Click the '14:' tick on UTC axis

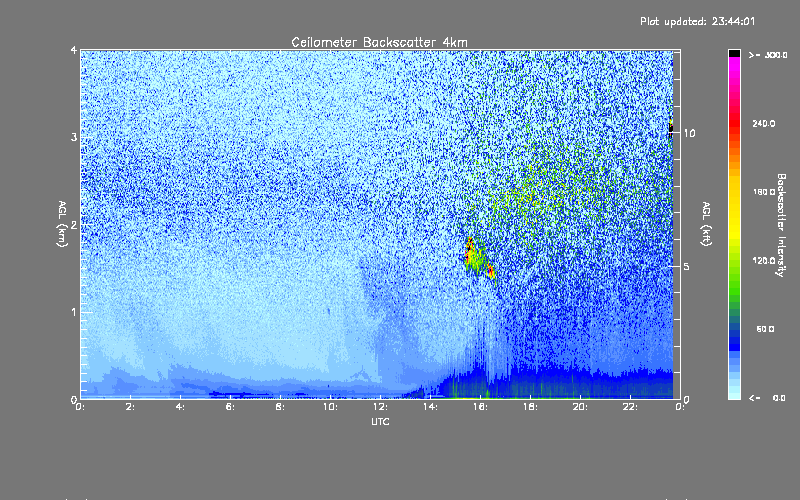tap(430, 407)
